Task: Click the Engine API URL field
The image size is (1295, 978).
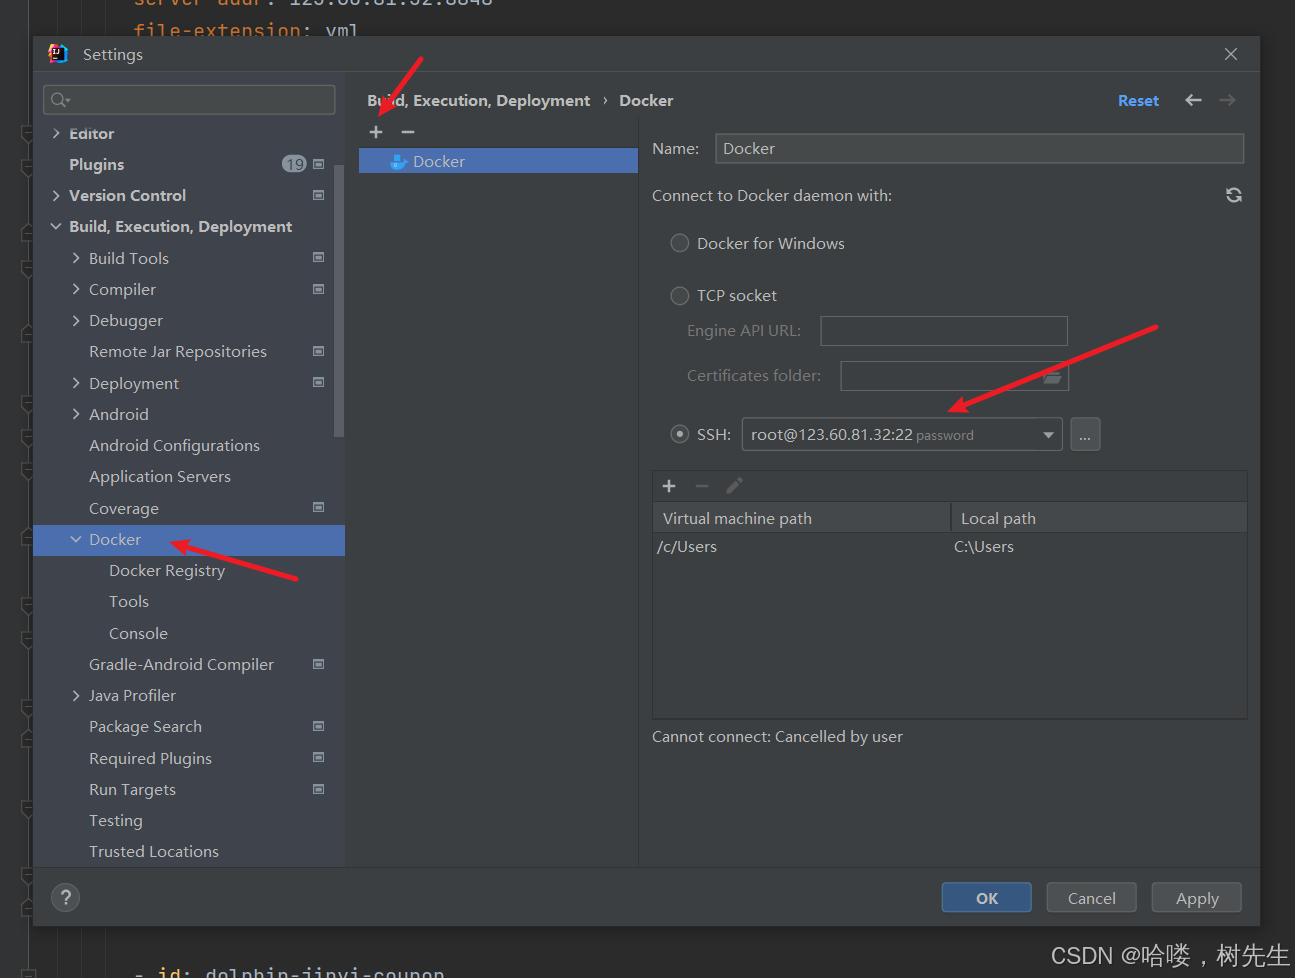Action: (x=944, y=331)
